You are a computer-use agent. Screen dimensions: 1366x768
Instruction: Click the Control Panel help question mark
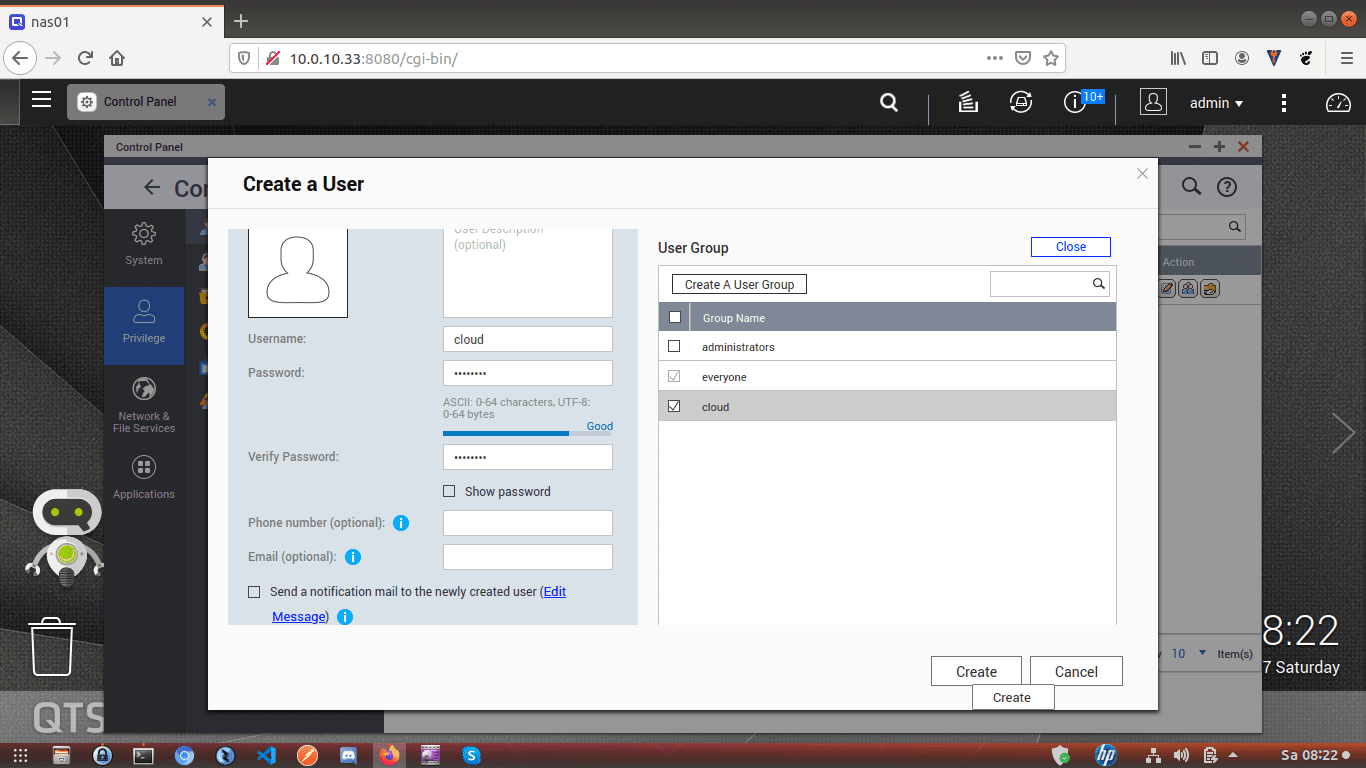[1227, 187]
